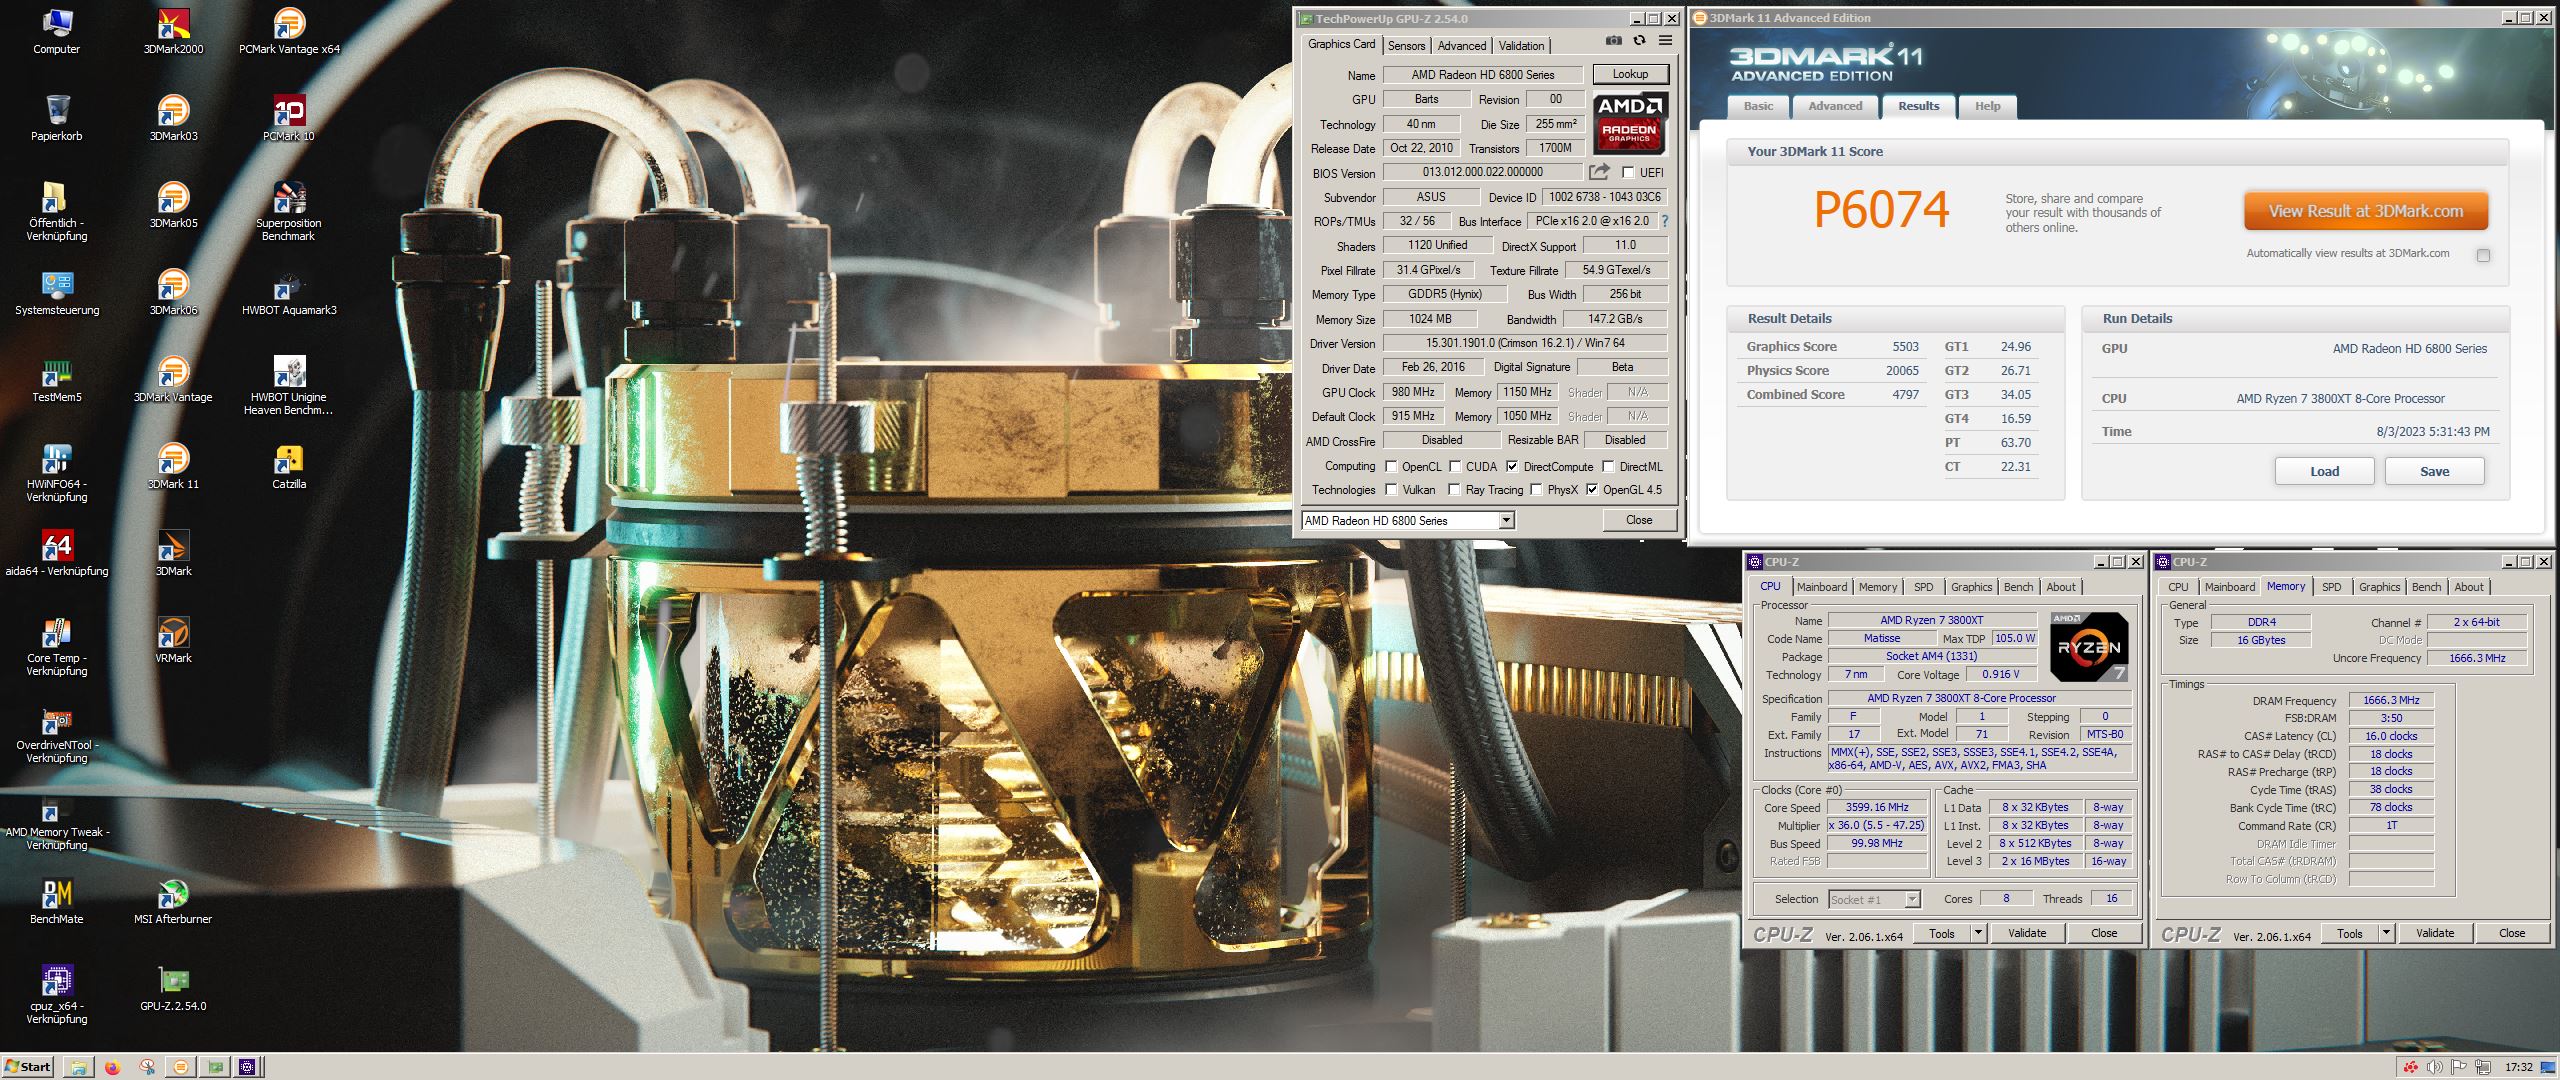Open the 3DMark Vantage desktop icon
2560x1080 pixels.
[x=173, y=379]
